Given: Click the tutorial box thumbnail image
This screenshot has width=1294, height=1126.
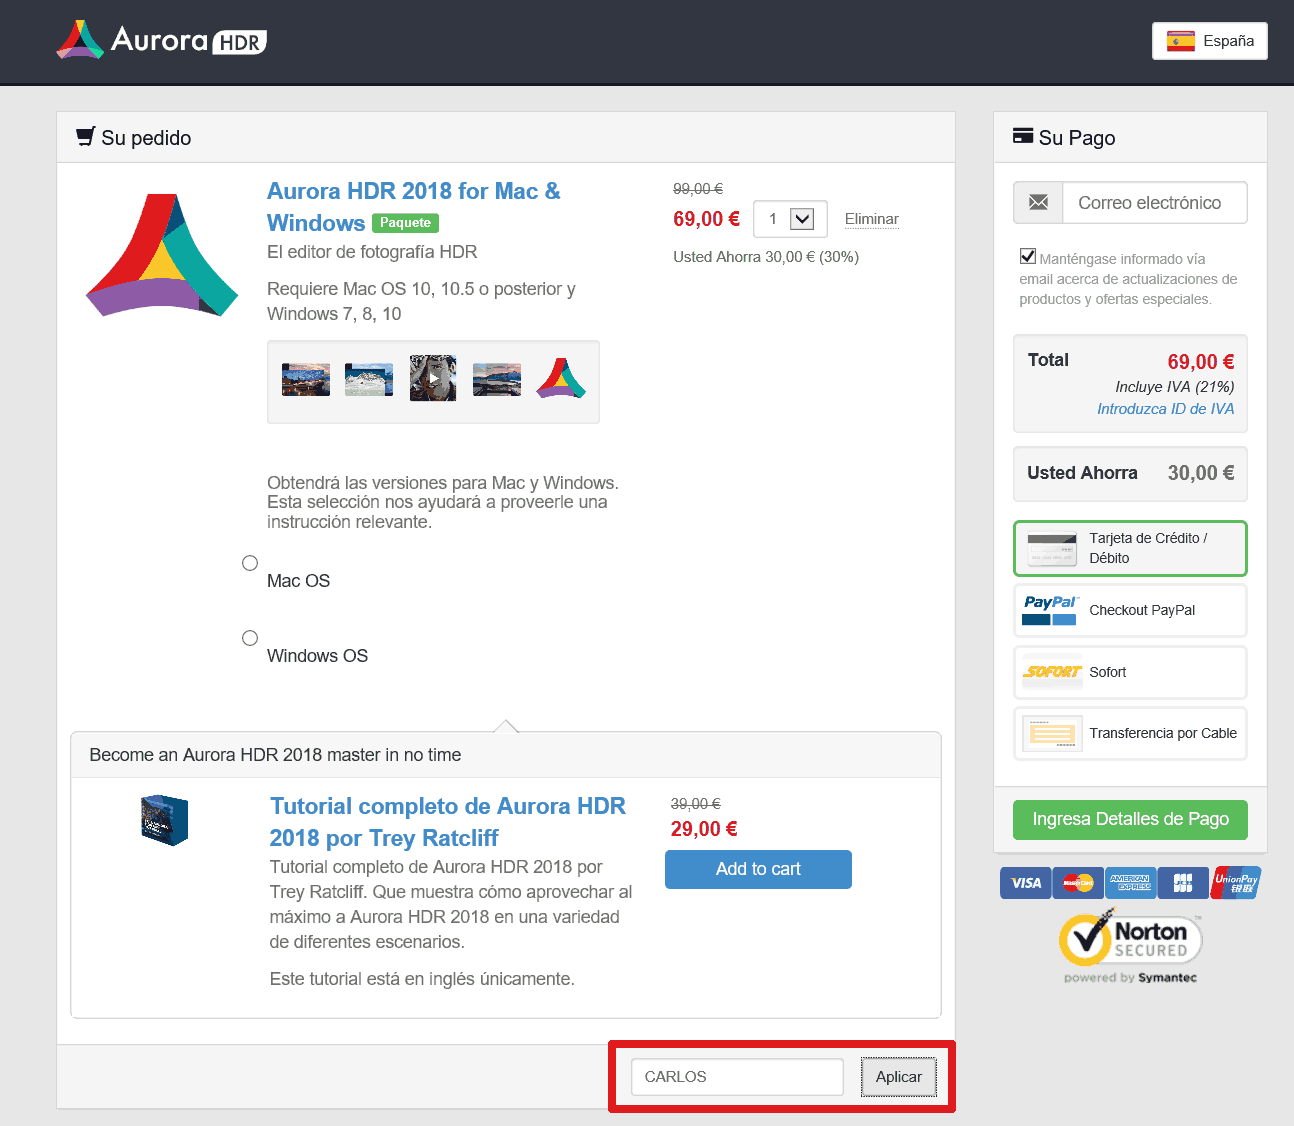Looking at the screenshot, I should pos(165,820).
